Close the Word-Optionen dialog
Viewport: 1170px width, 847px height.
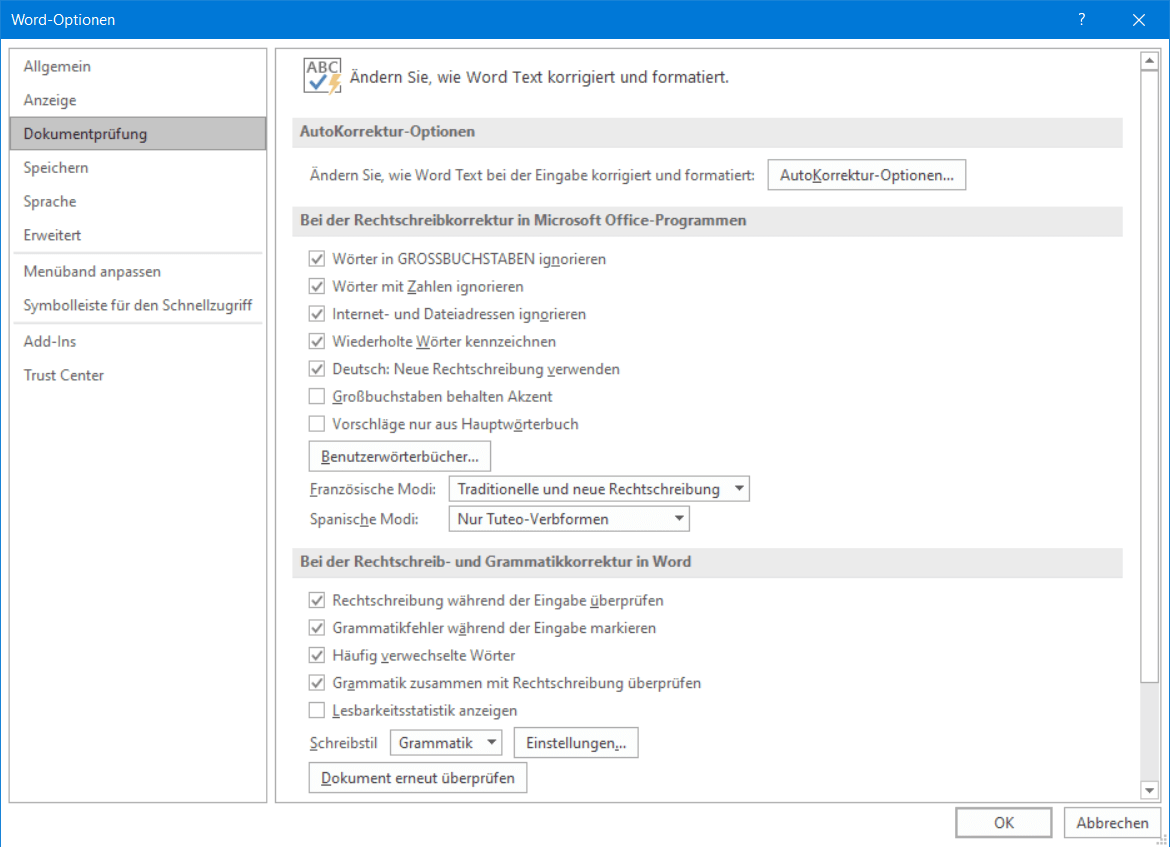click(1138, 19)
